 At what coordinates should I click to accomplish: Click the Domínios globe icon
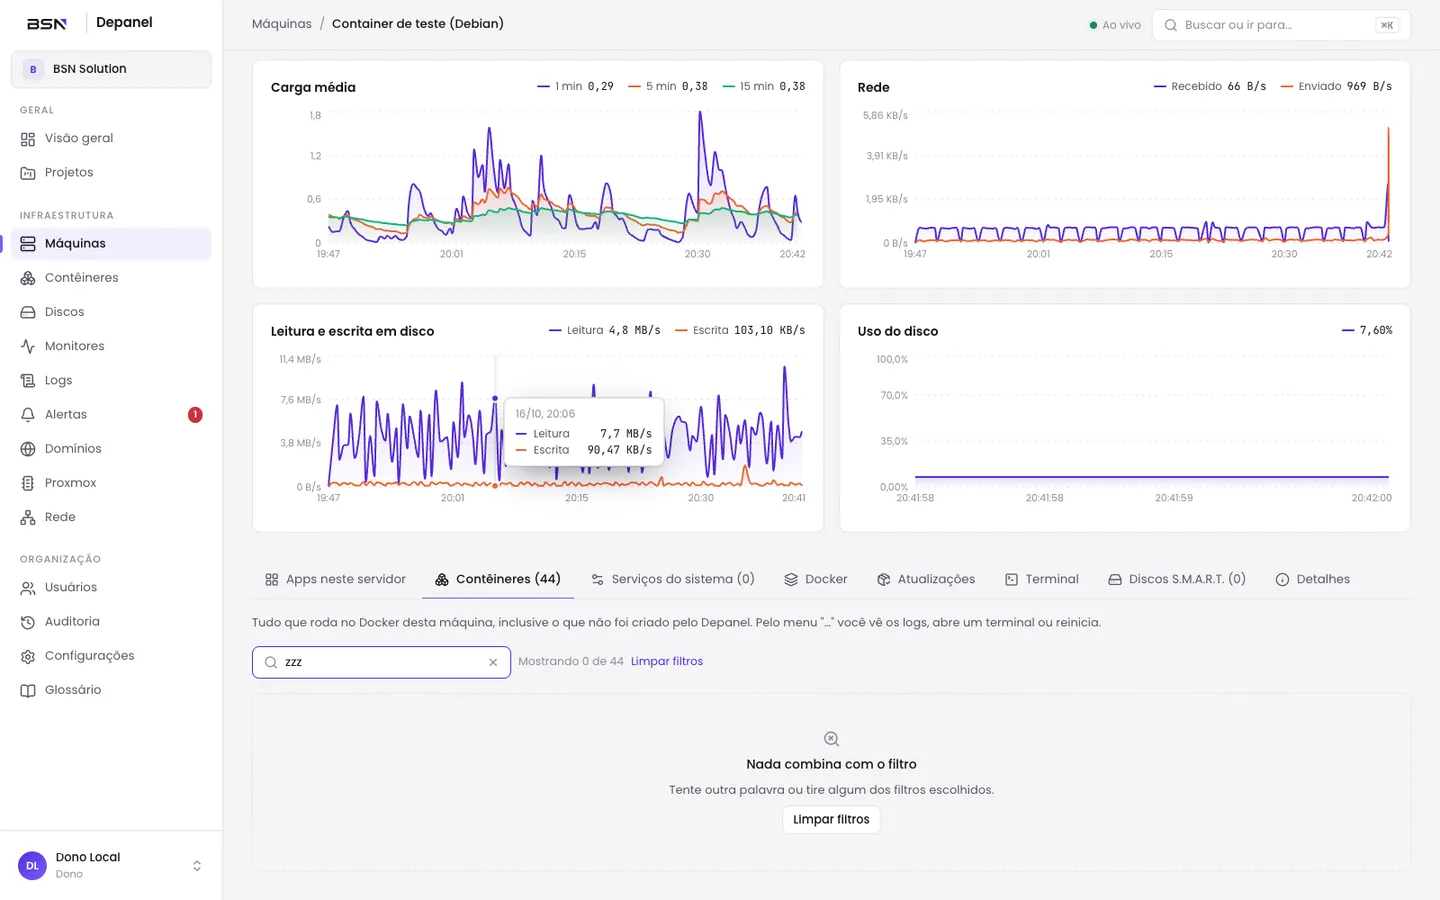(x=28, y=449)
